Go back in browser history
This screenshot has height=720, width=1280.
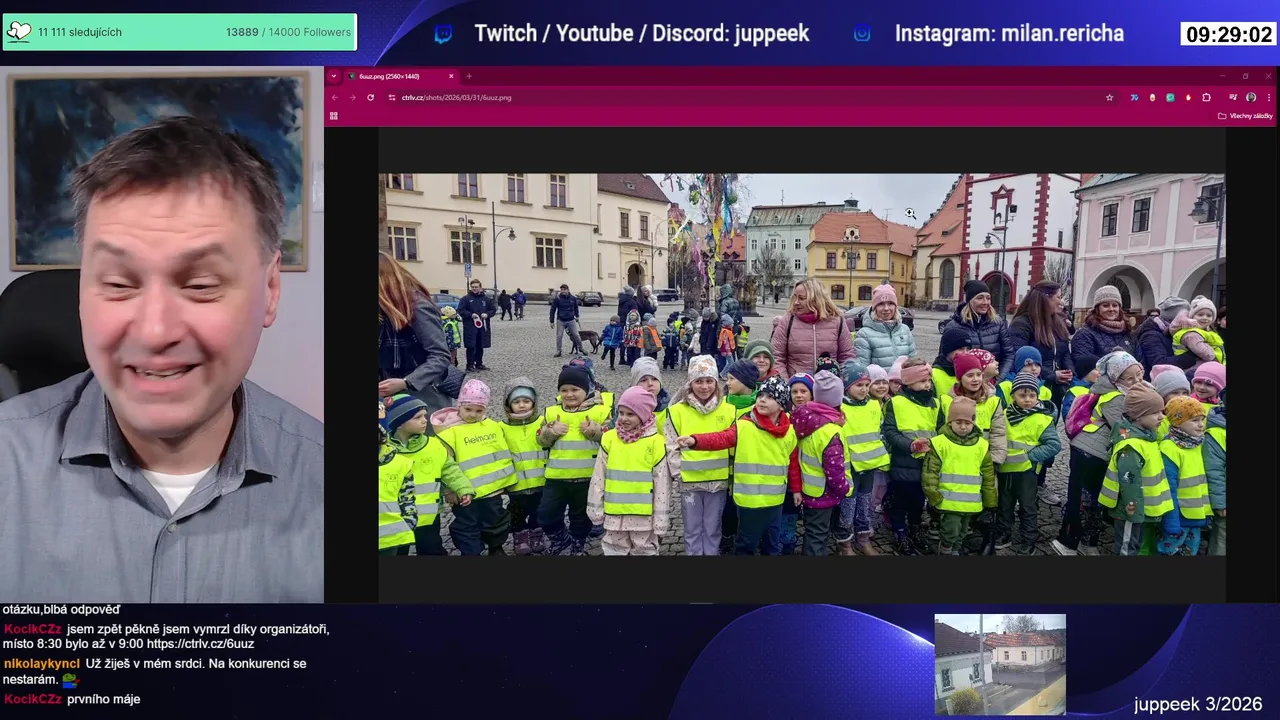coord(334,97)
